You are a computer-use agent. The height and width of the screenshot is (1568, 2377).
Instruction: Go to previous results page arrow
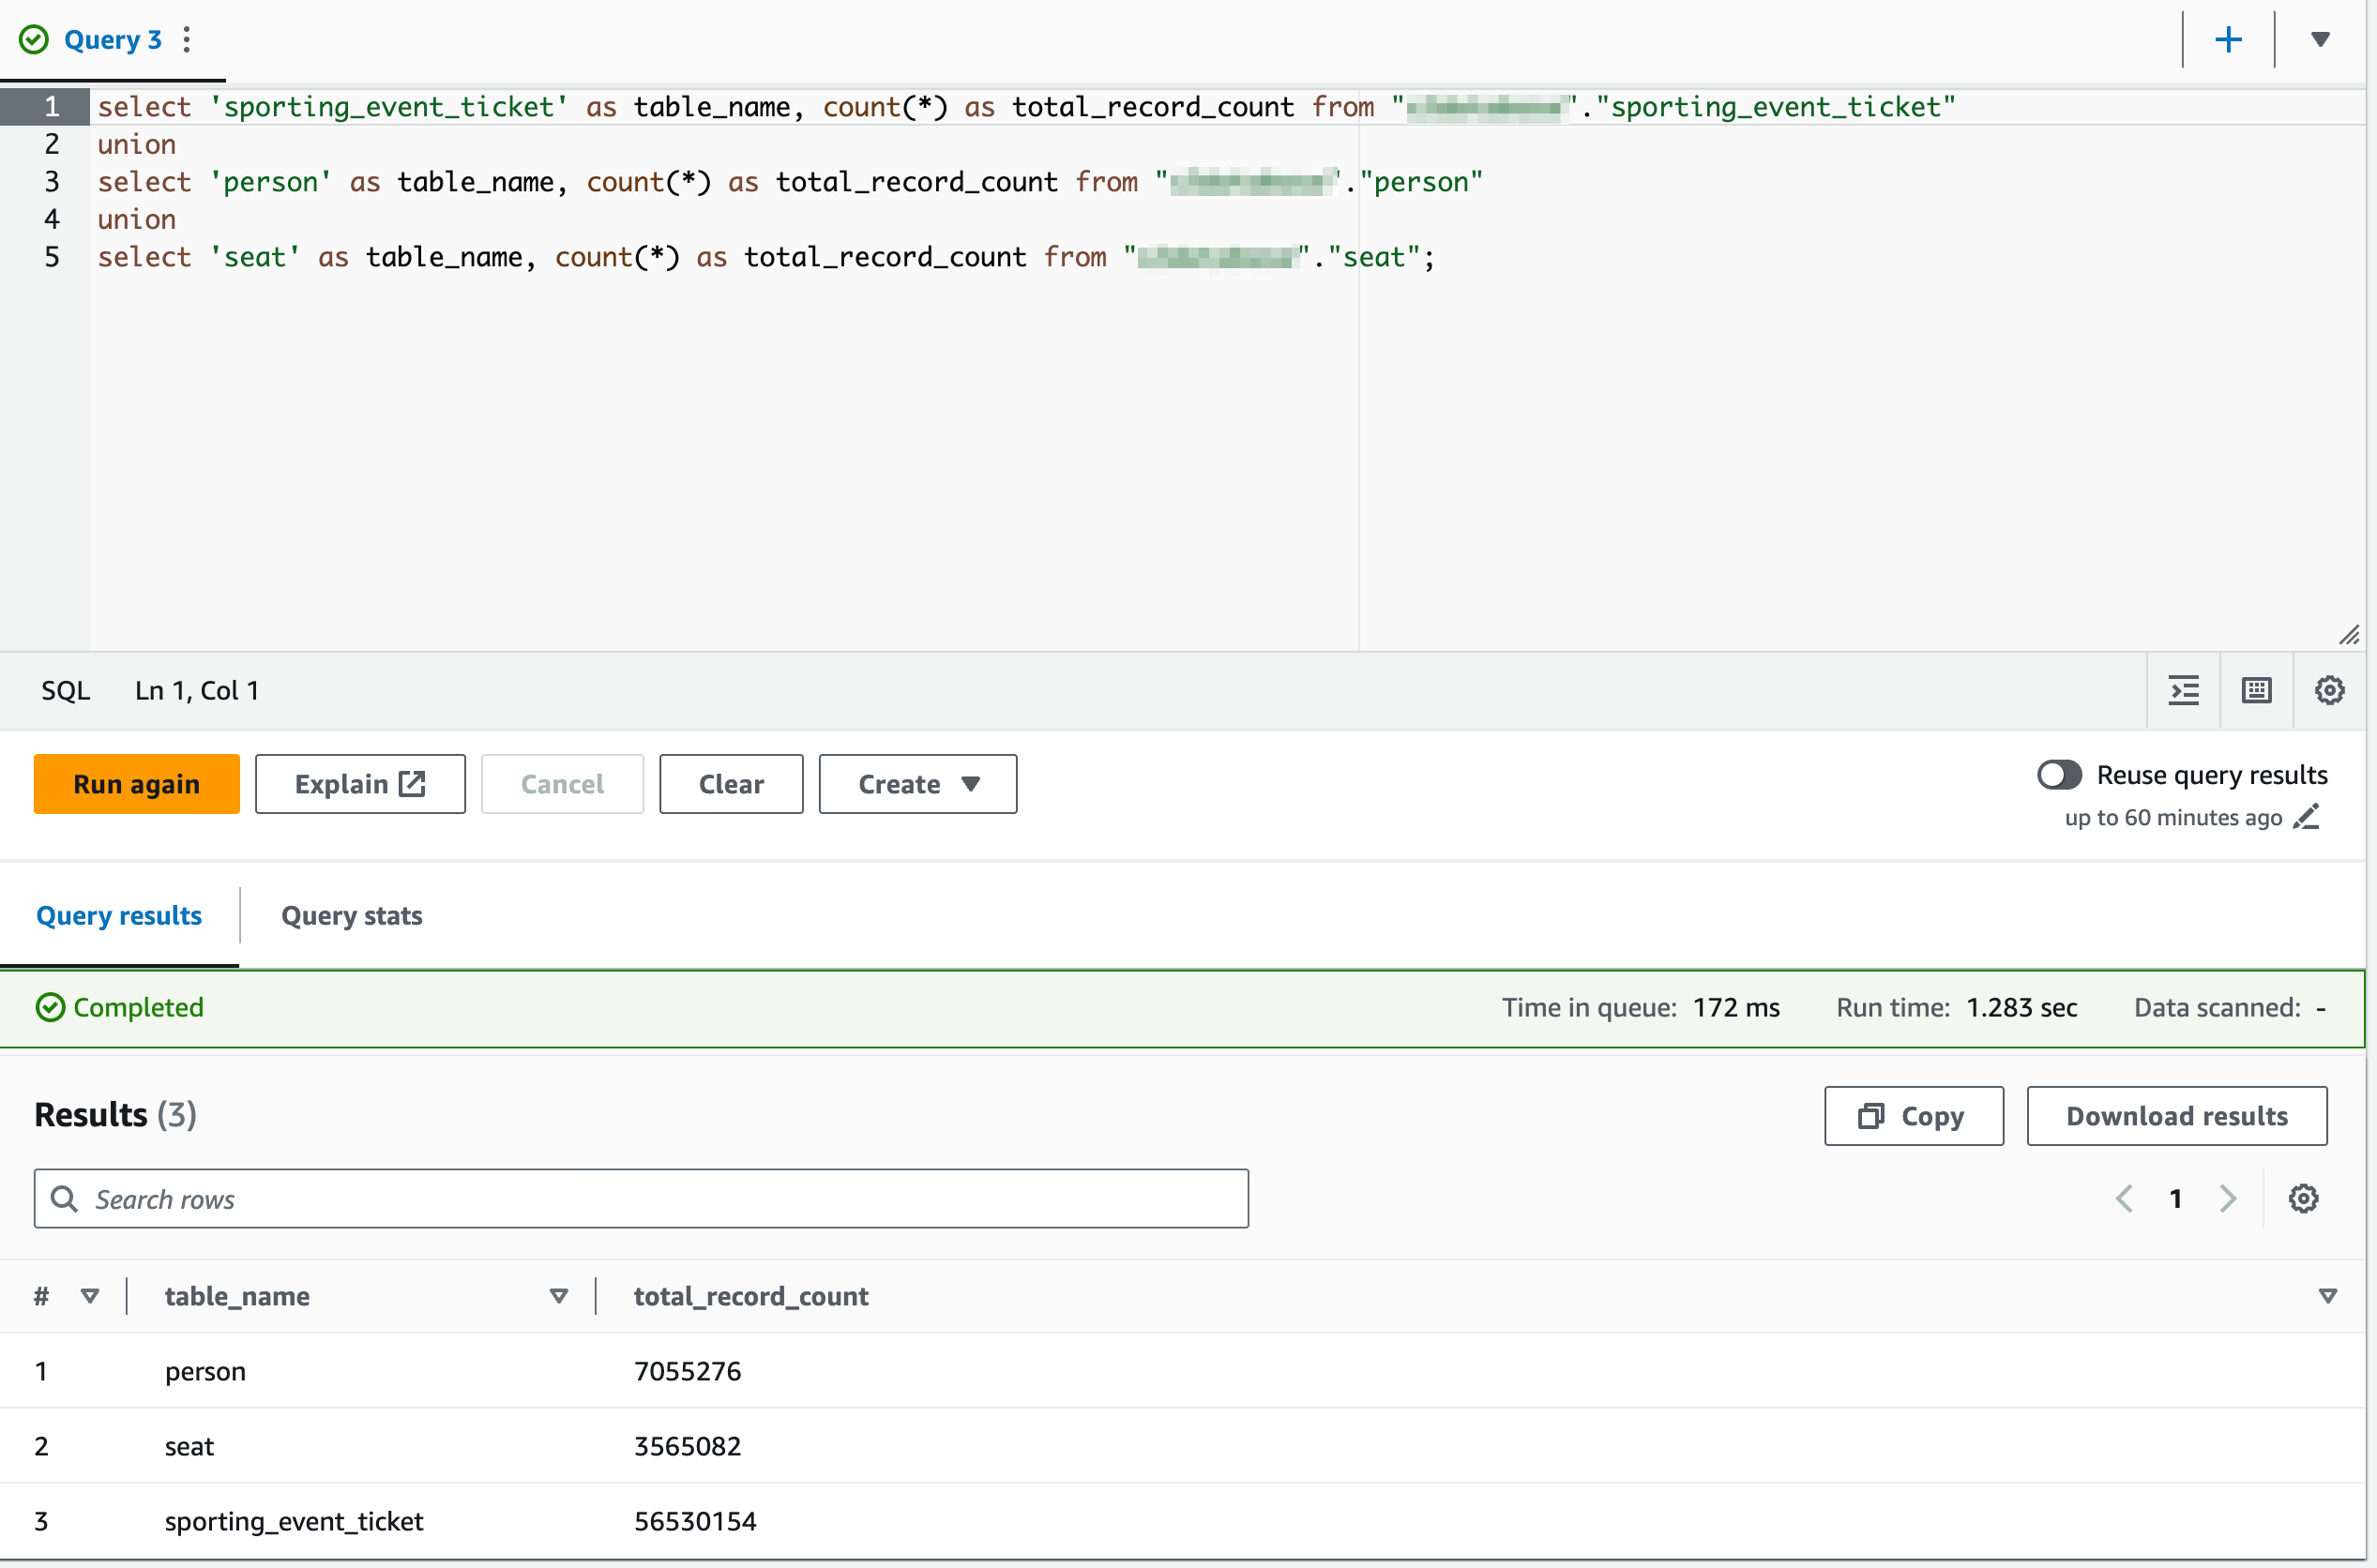tap(2125, 1198)
